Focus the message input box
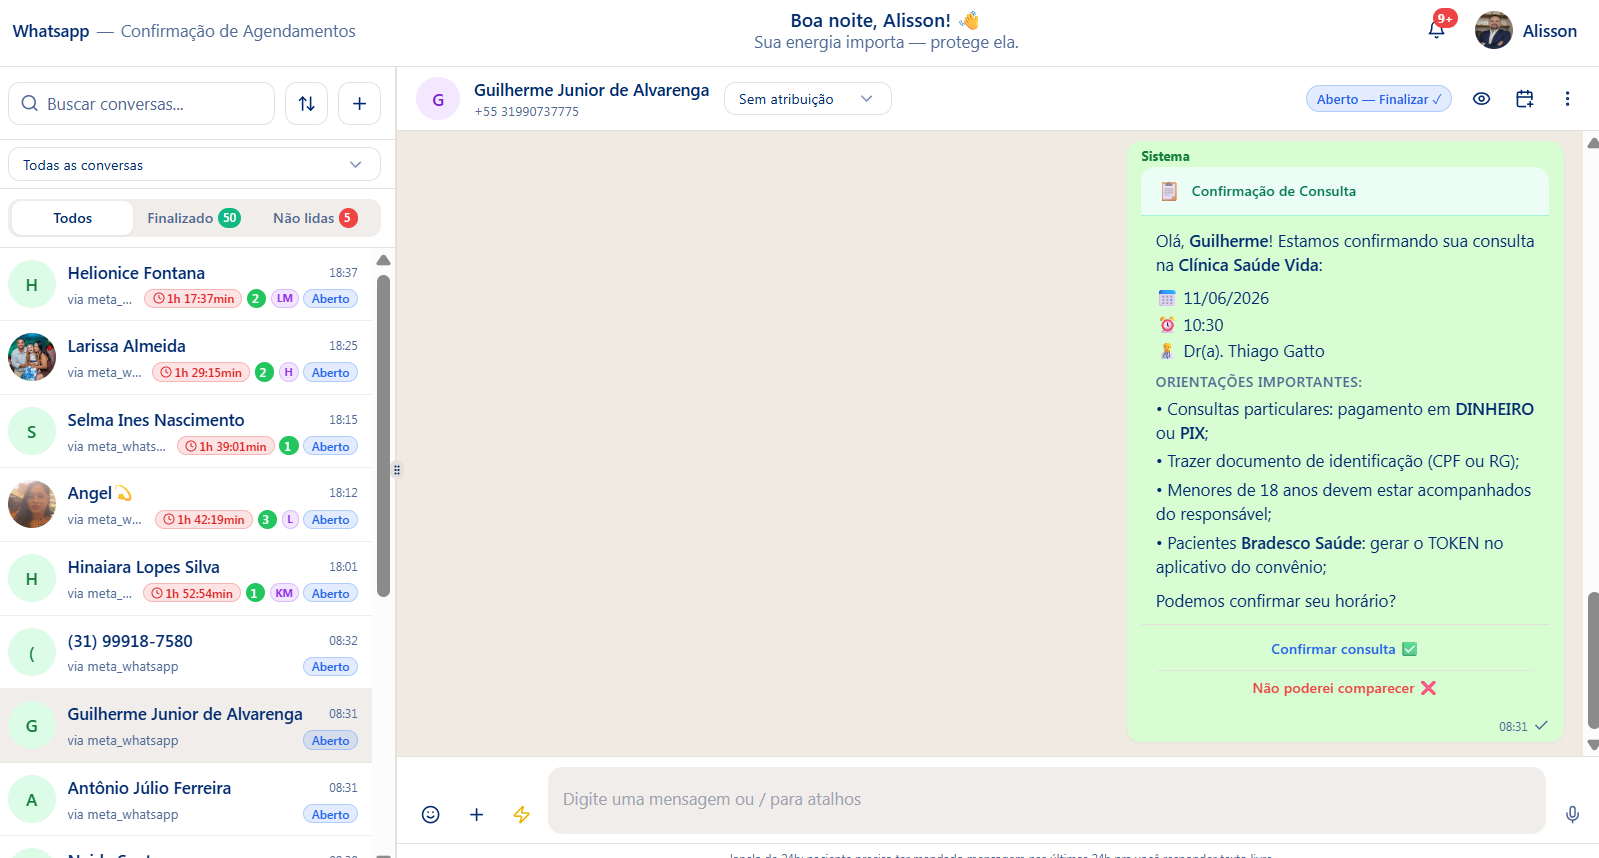 click(x=1046, y=800)
